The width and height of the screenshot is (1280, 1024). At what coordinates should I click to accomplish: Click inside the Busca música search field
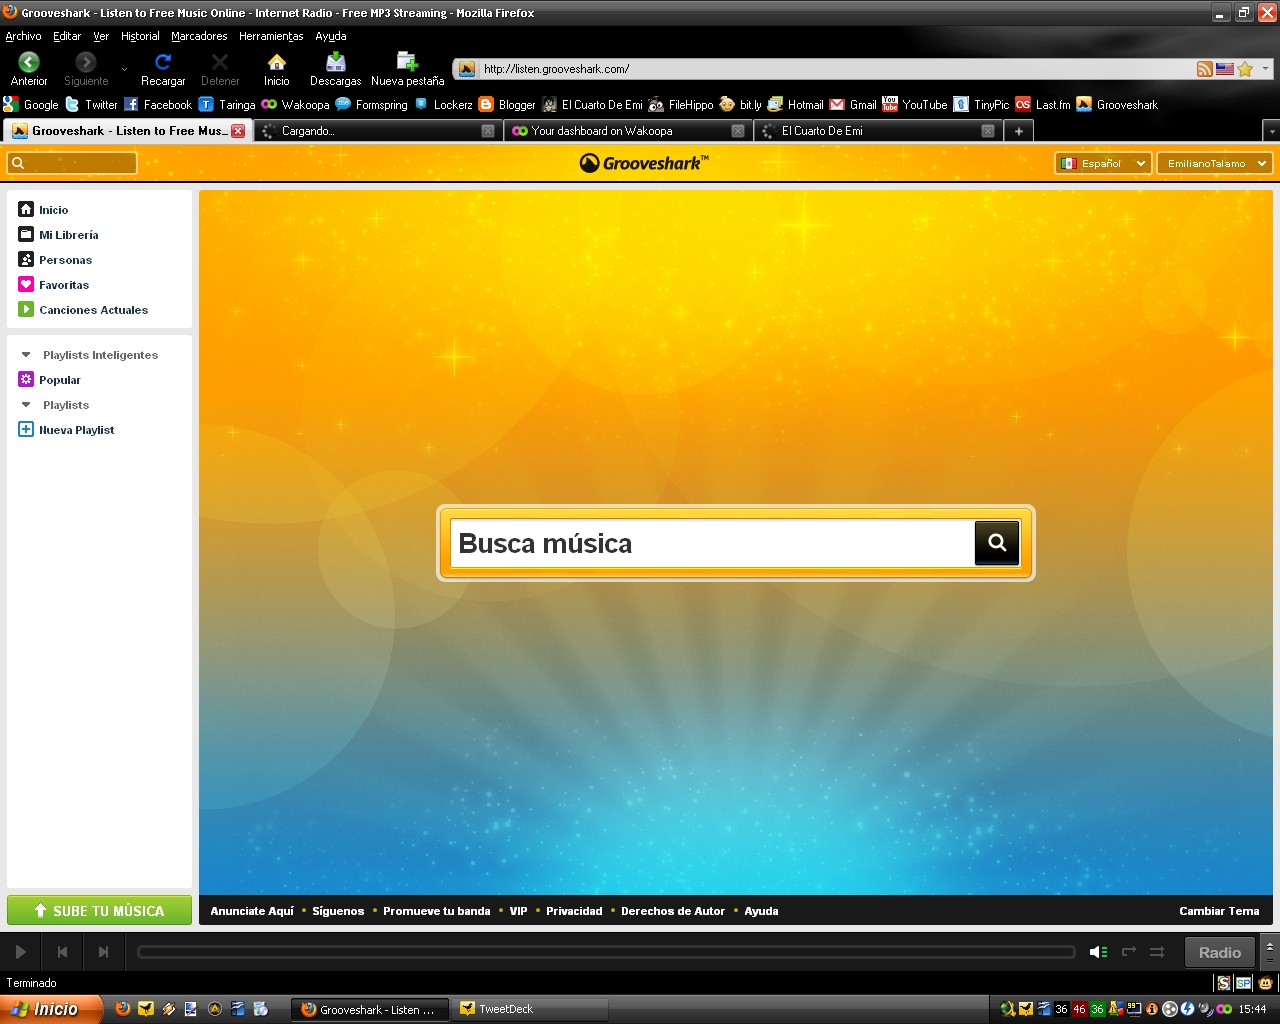point(700,543)
